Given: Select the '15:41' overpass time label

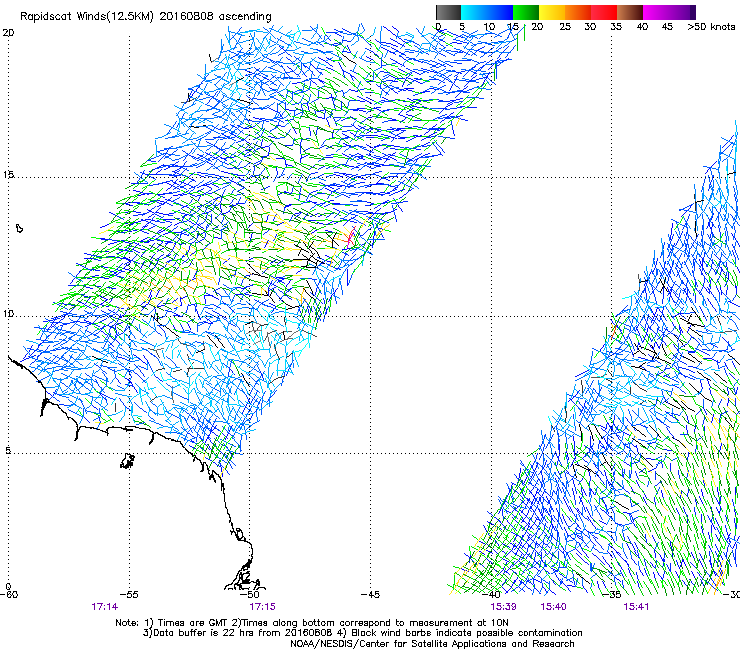Looking at the screenshot, I should tap(636, 607).
